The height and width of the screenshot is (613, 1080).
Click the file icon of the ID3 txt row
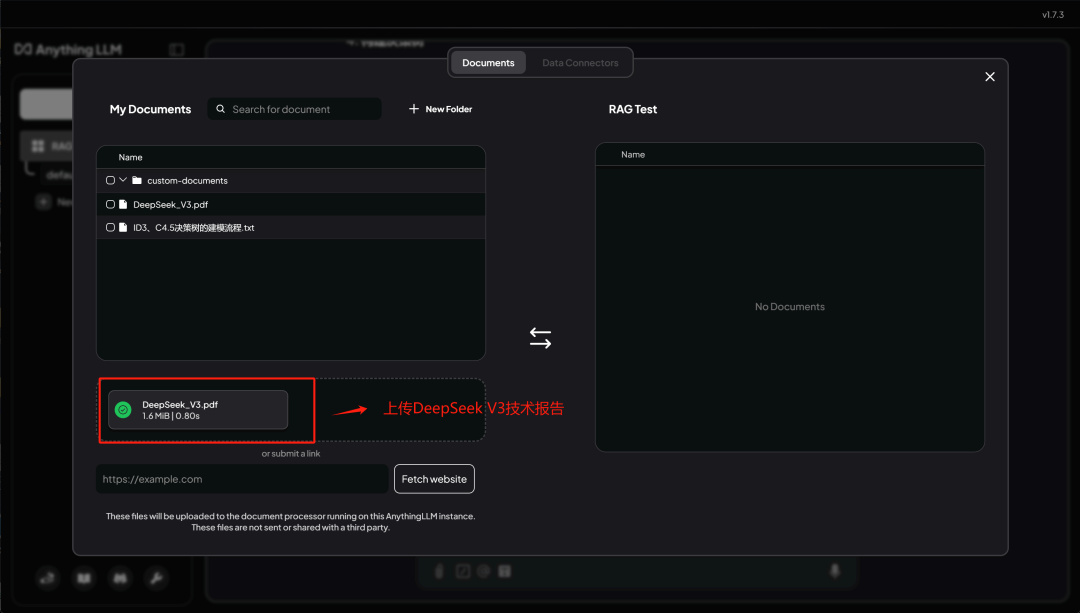(x=123, y=227)
